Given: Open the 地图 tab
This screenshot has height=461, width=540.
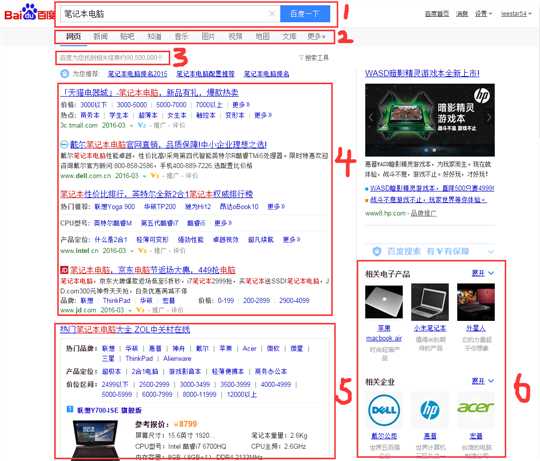Looking at the screenshot, I should 262,36.
